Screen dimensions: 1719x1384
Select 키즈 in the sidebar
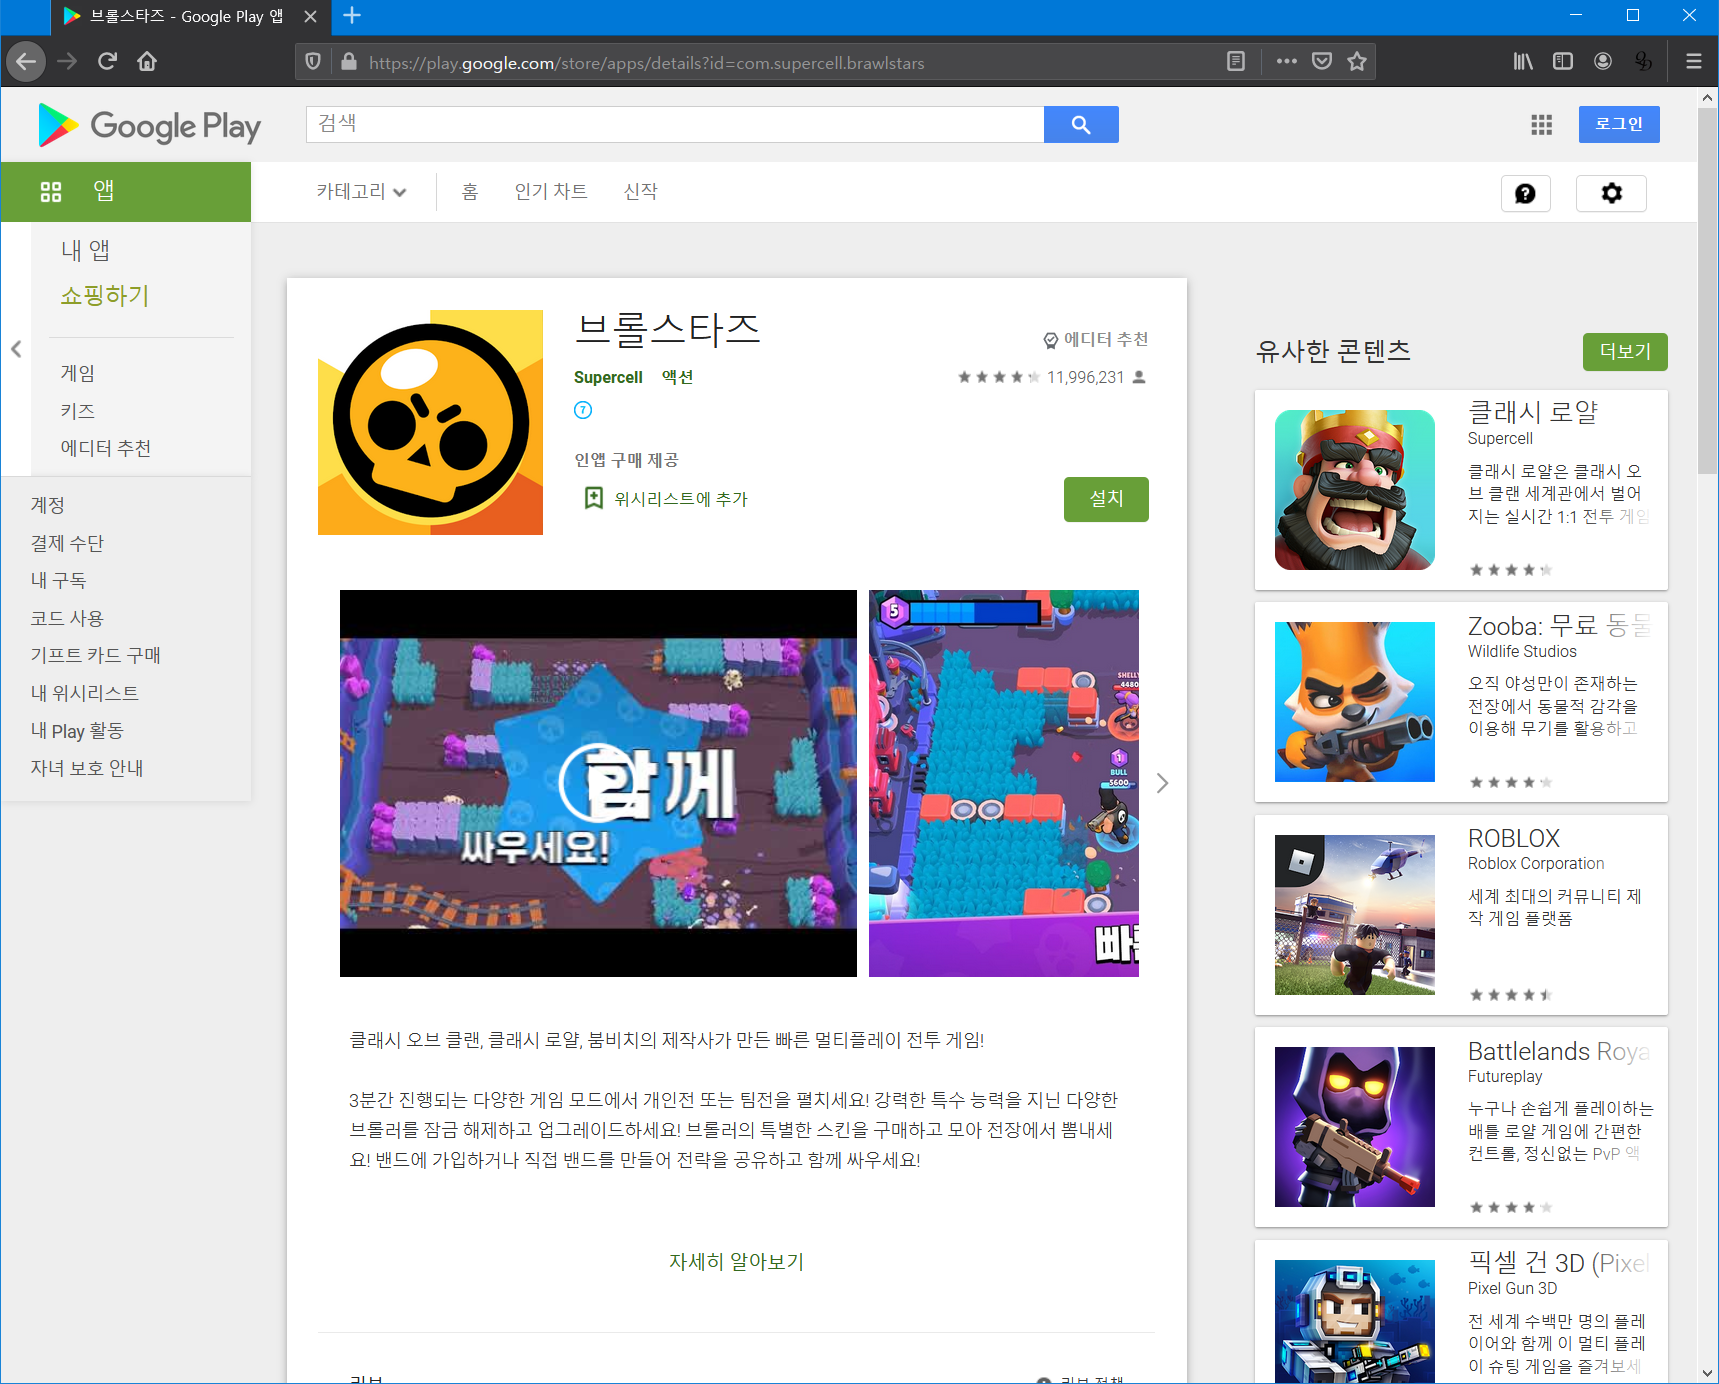pos(78,411)
